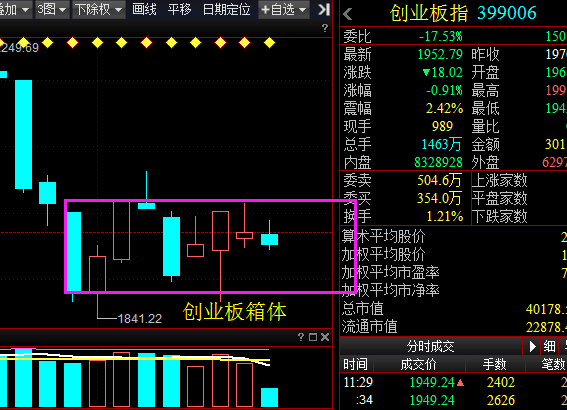The width and height of the screenshot is (567, 410).
Task: Open help question mark above the chart
Action: coord(325,28)
